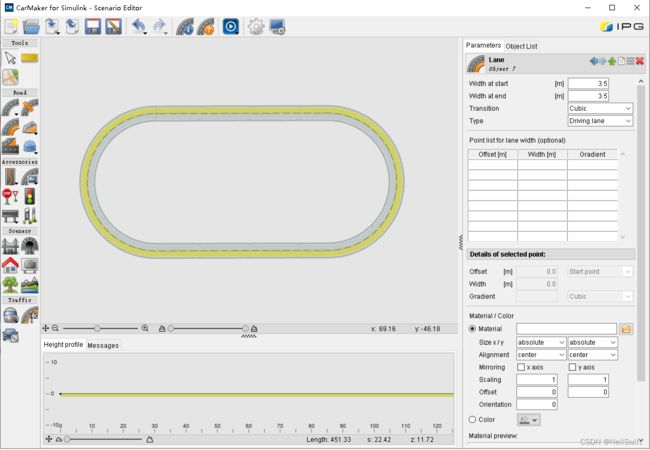
Task: Select the mountain terrain scenery tool
Action: point(30,285)
